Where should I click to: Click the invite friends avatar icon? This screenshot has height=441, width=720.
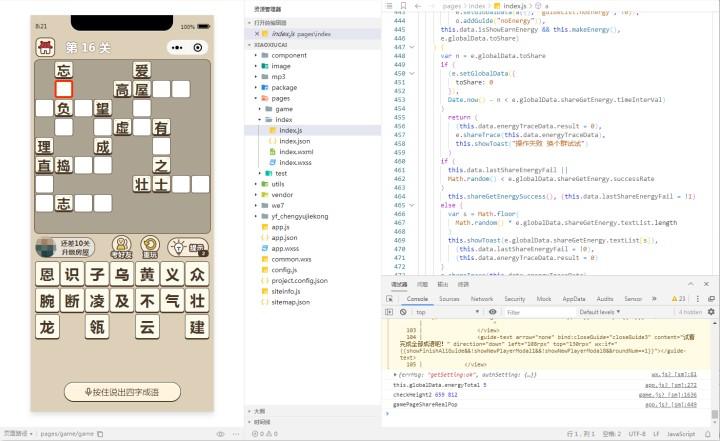[121, 244]
